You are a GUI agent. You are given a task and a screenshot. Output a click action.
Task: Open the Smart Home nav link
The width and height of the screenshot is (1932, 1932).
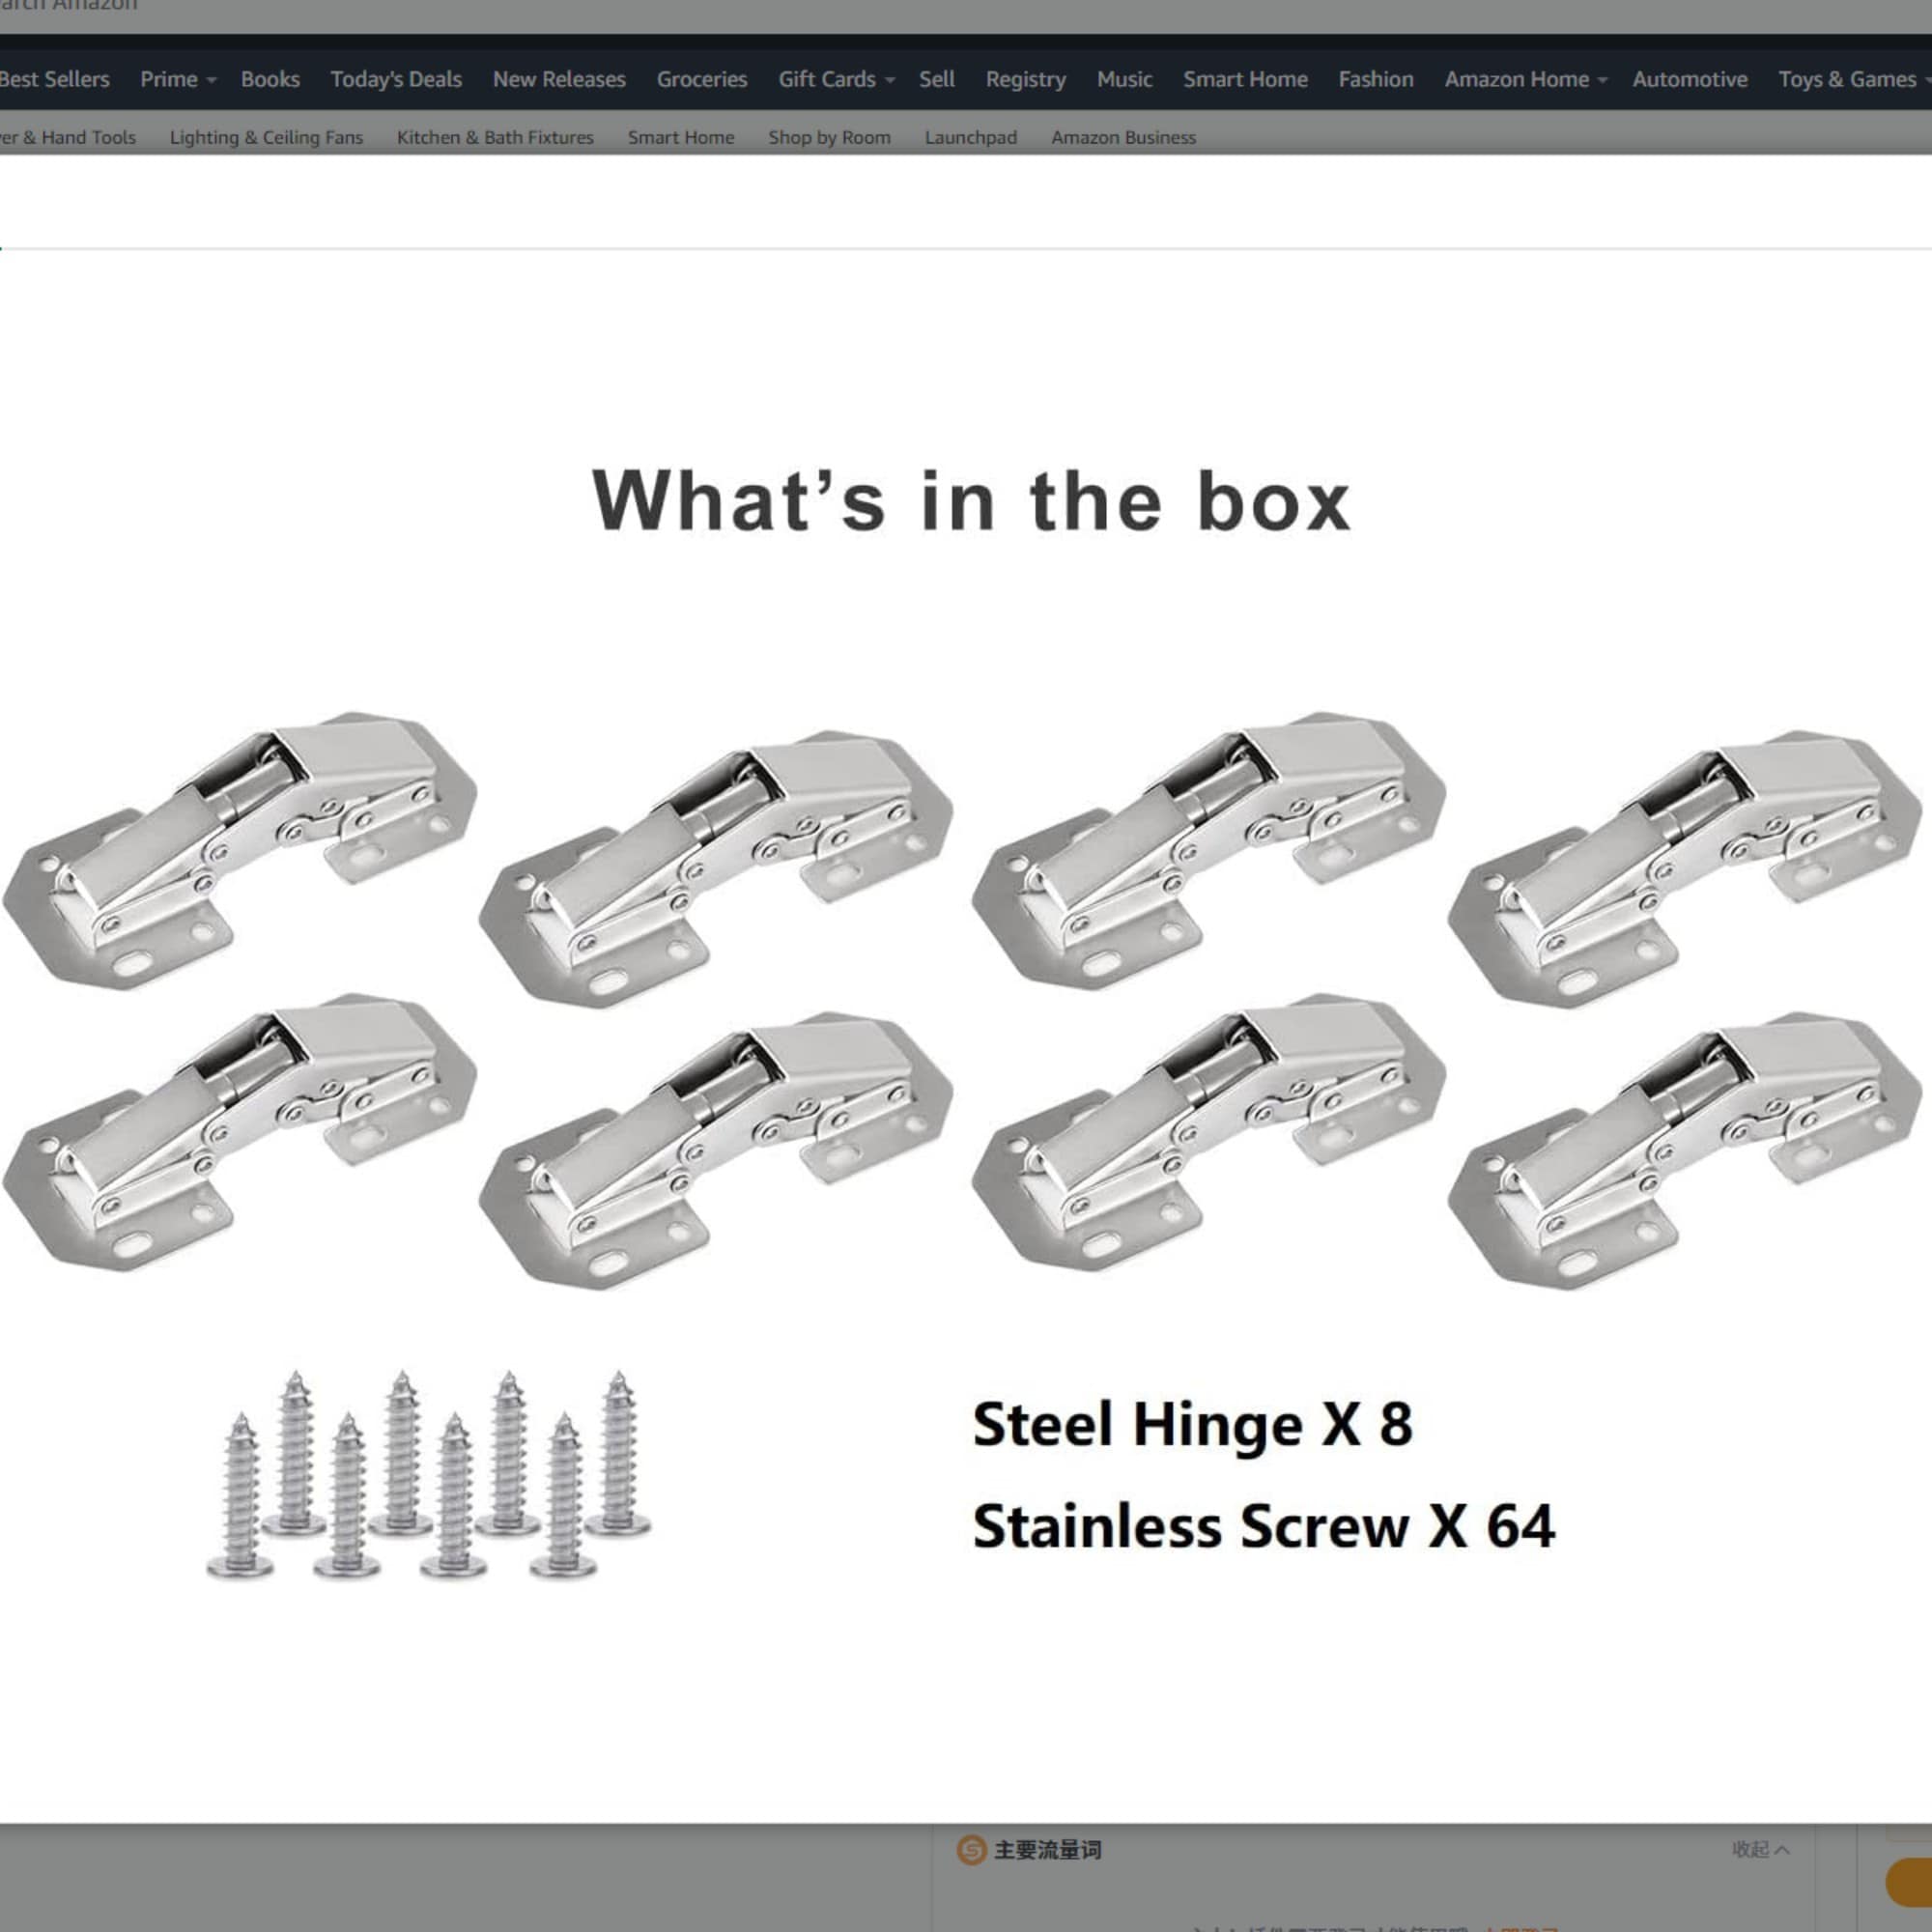click(1245, 79)
